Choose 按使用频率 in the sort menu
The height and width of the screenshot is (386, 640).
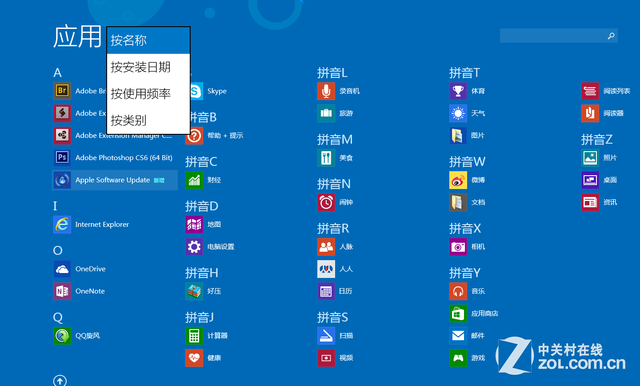149,93
